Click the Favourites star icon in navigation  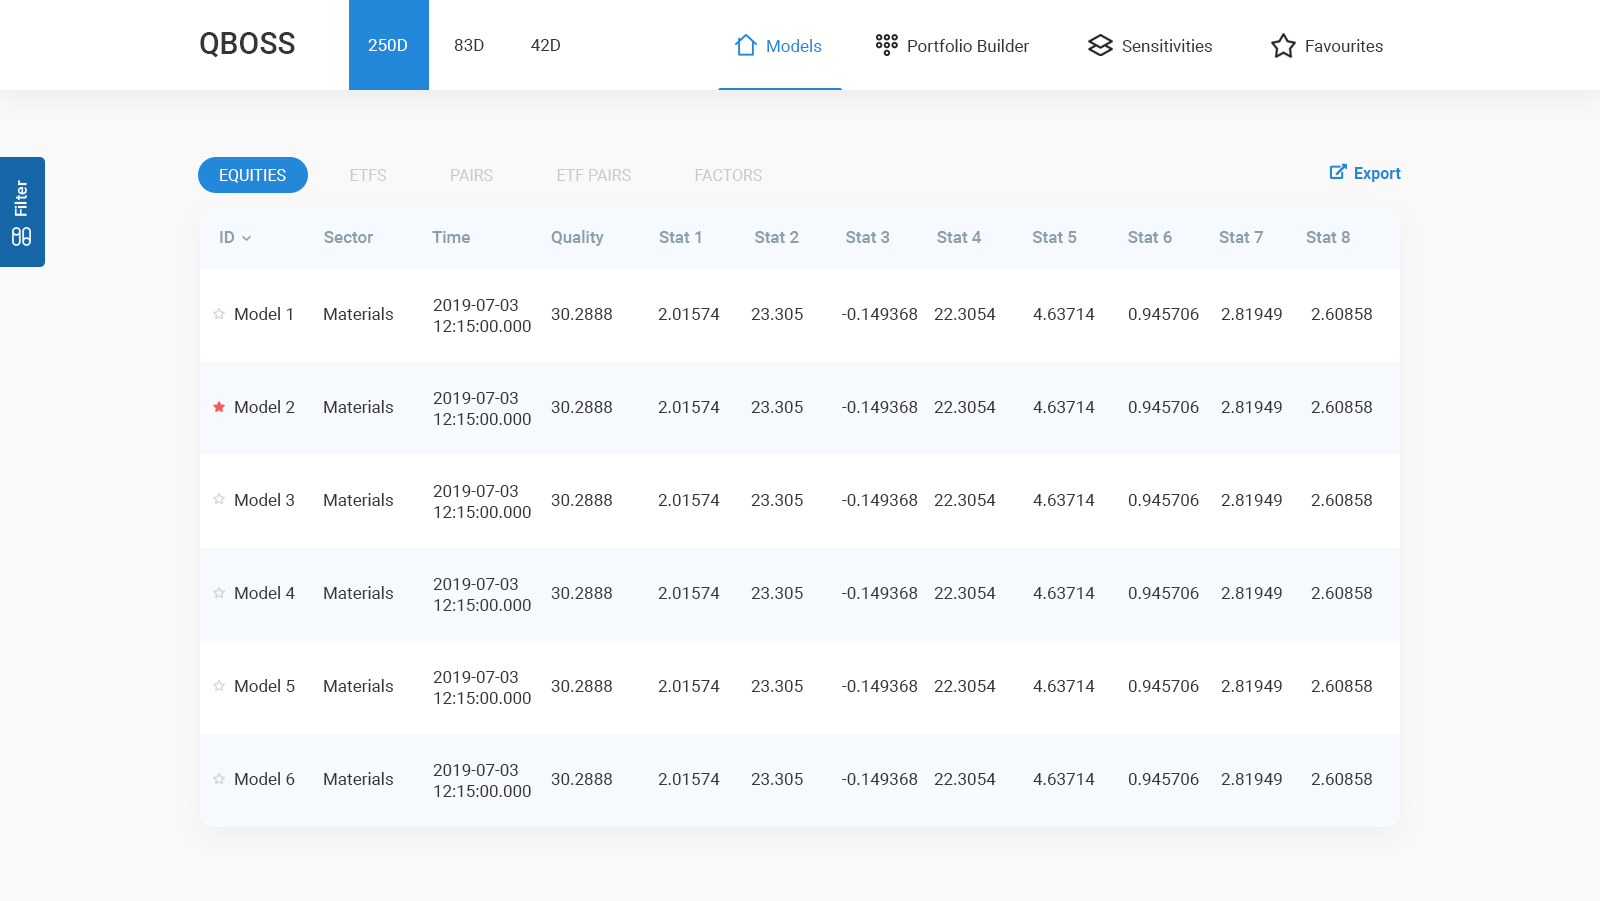1283,46
